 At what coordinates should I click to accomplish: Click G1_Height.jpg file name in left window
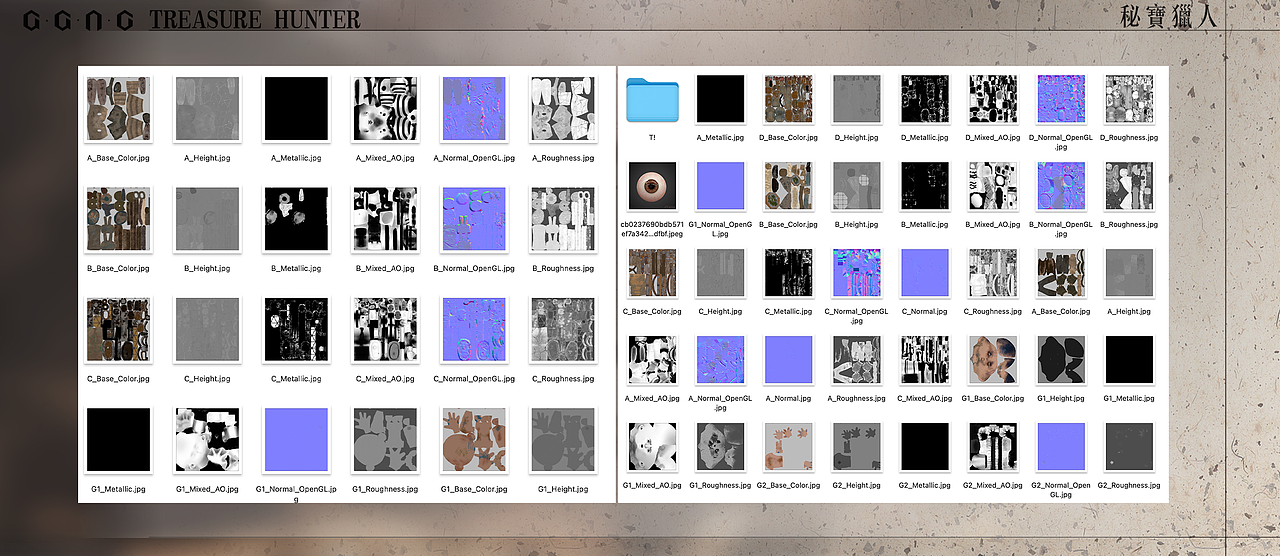point(562,489)
